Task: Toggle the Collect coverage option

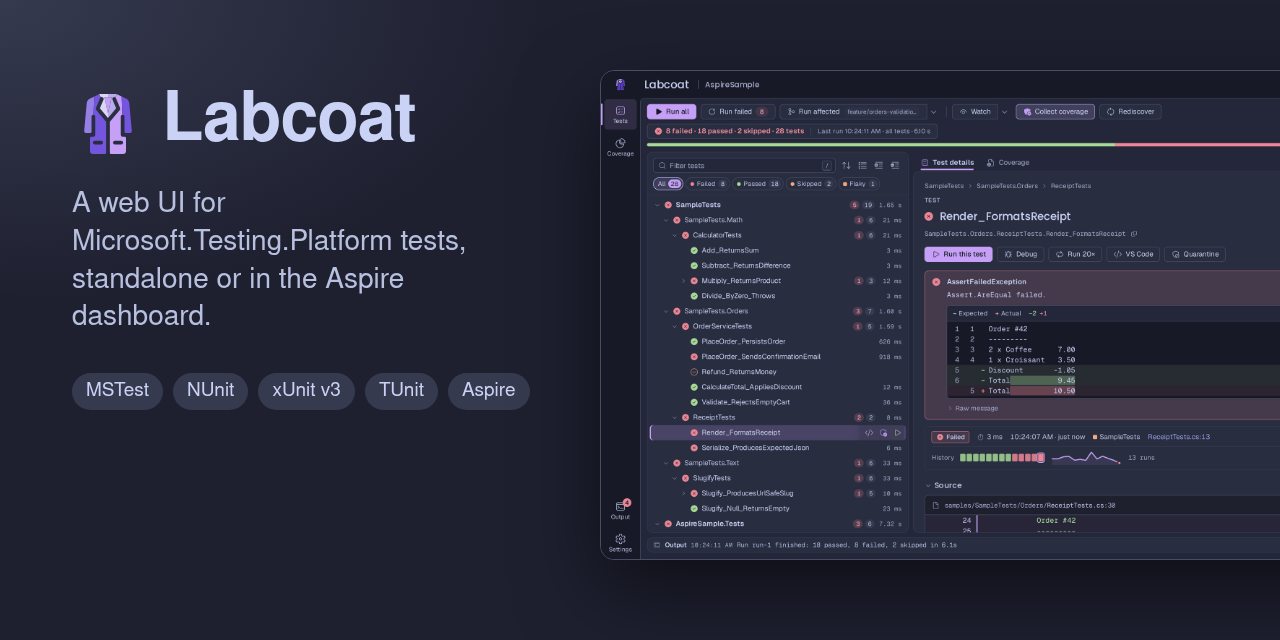Action: tap(1055, 112)
